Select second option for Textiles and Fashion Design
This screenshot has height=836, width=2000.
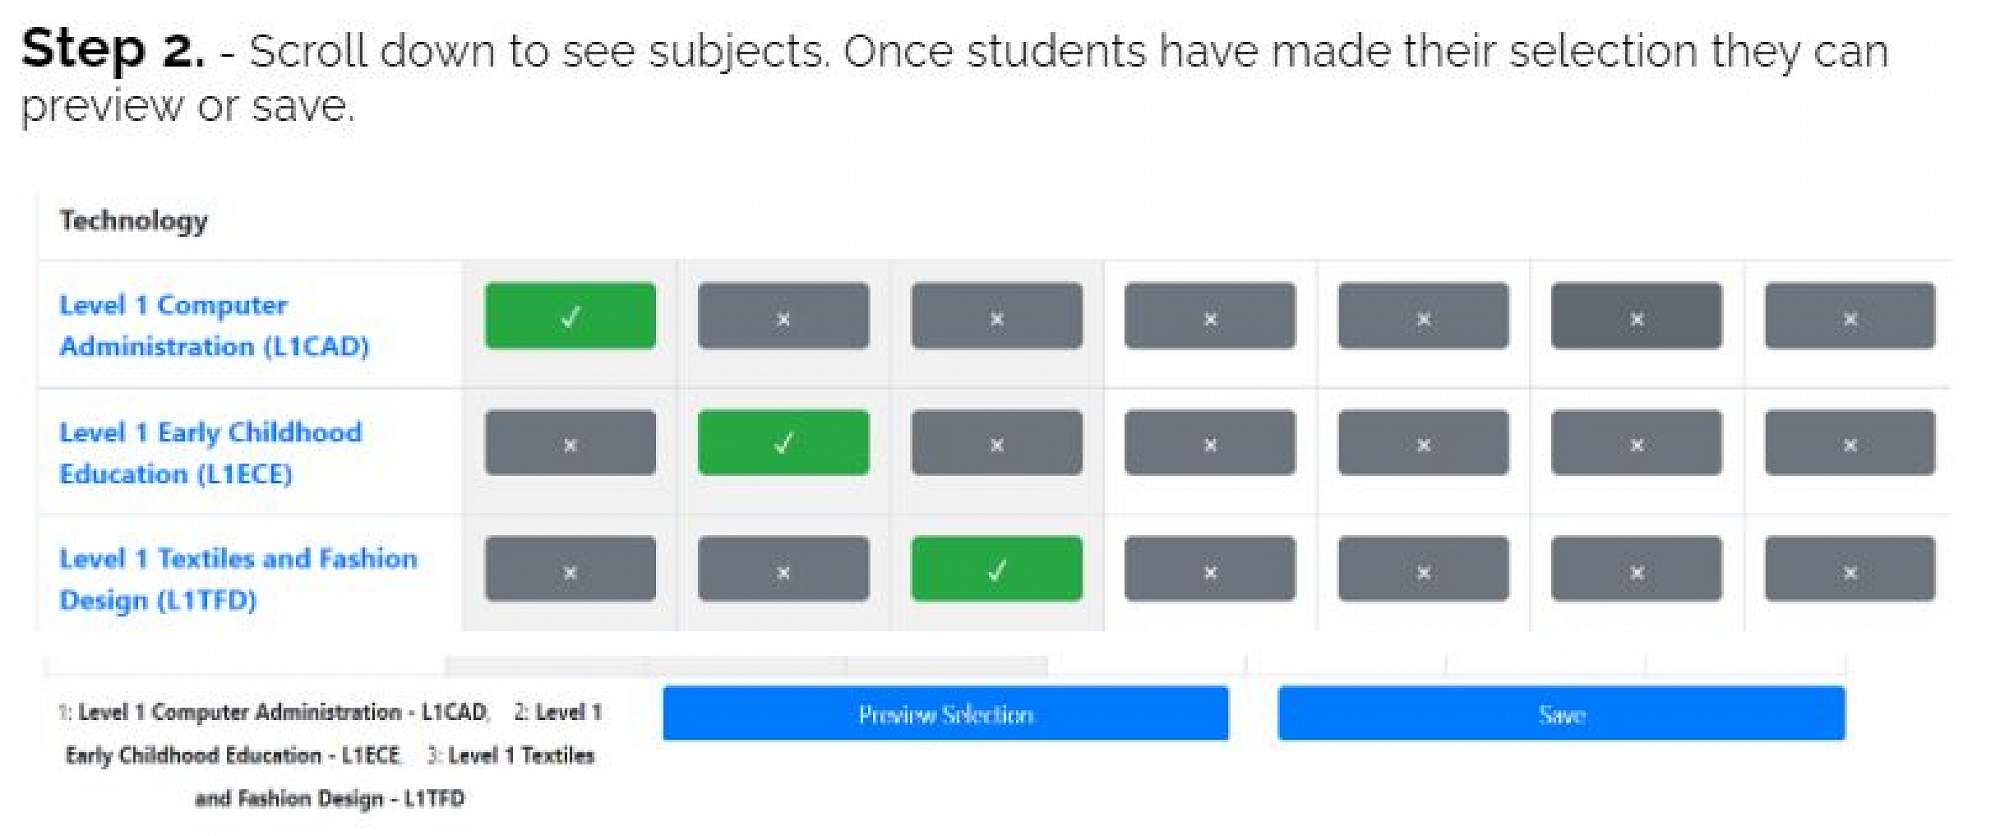pyautogui.click(x=783, y=569)
